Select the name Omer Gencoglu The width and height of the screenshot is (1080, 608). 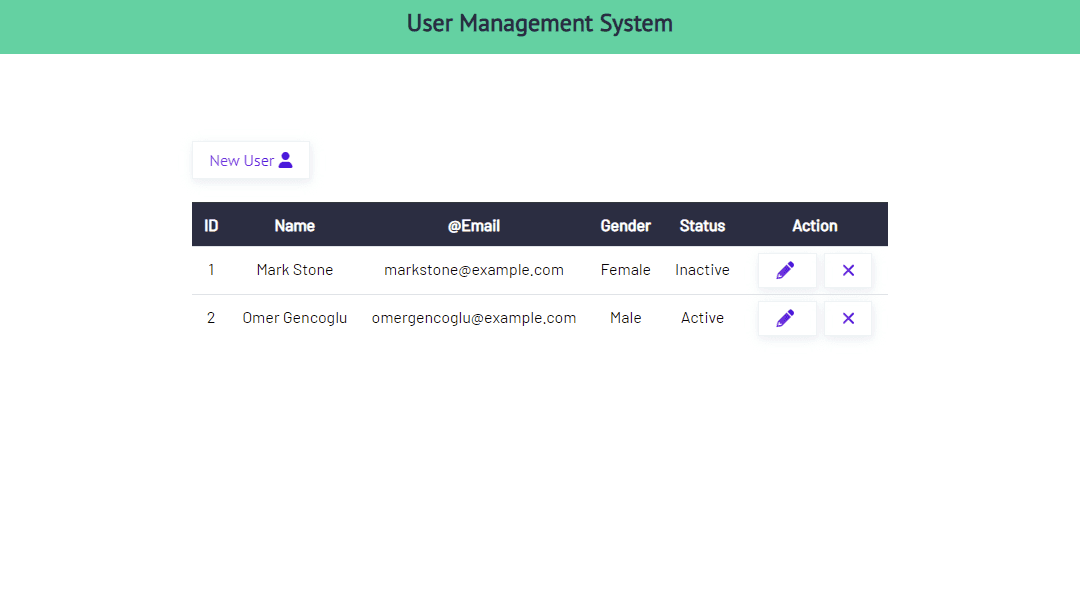295,318
